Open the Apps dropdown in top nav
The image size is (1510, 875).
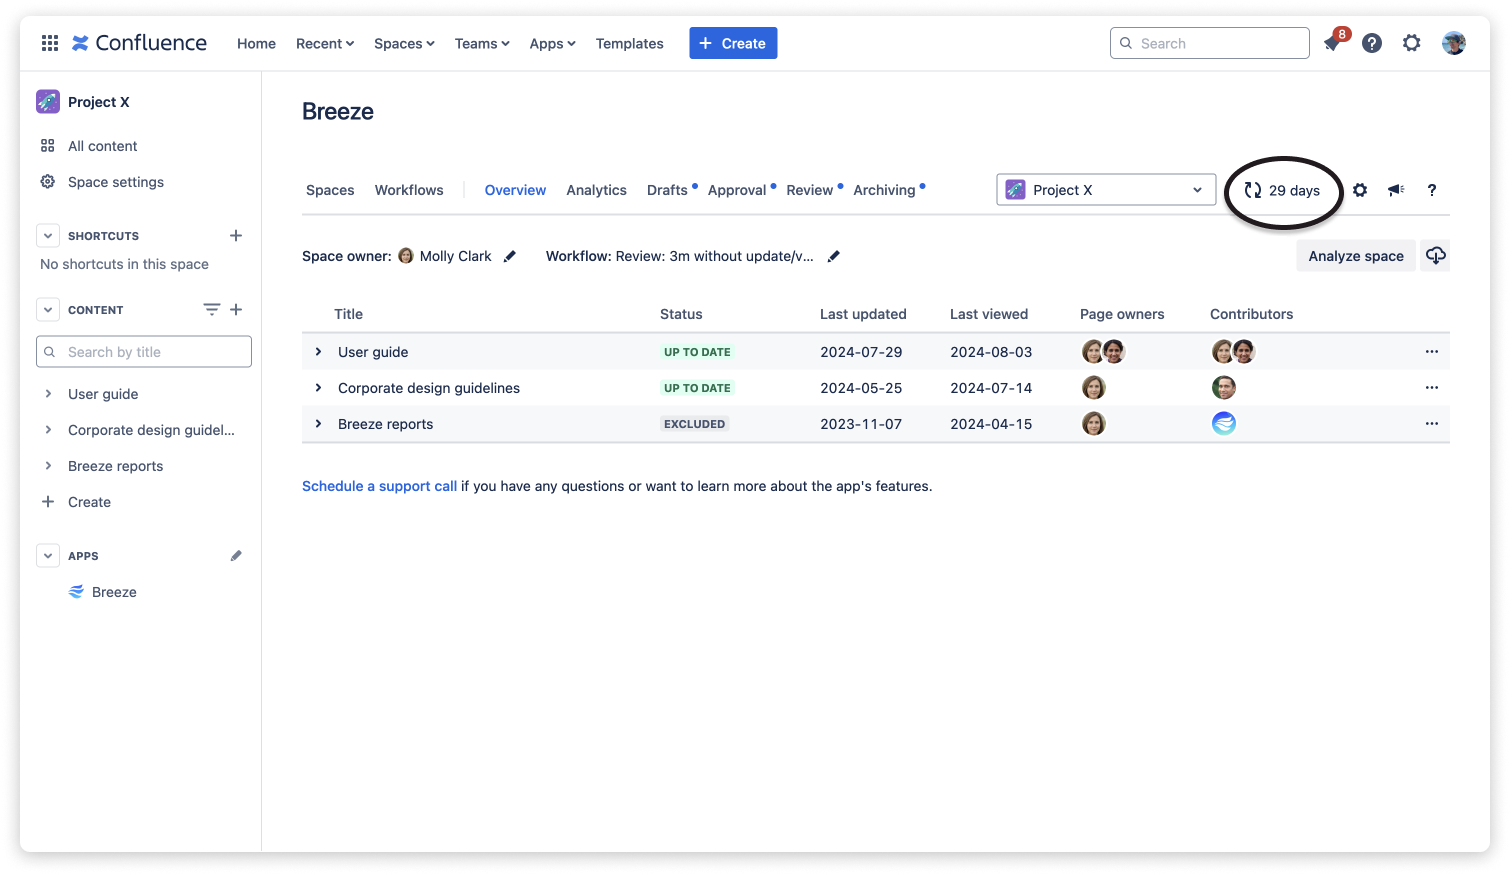point(553,43)
